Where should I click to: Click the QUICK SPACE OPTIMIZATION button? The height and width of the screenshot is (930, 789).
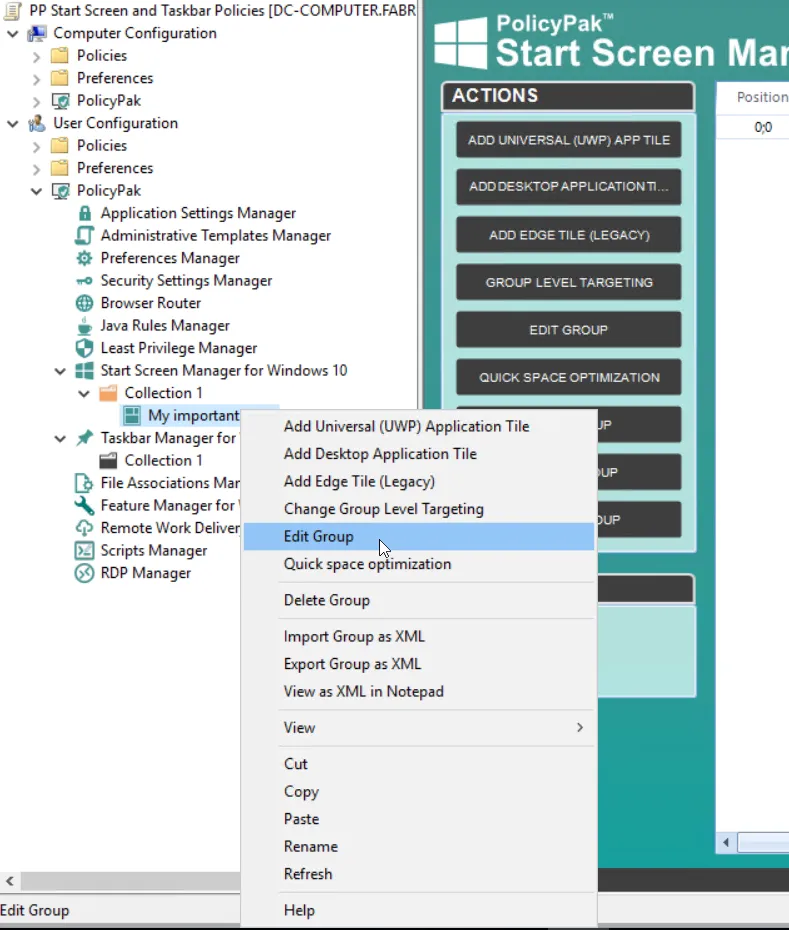[x=568, y=377]
